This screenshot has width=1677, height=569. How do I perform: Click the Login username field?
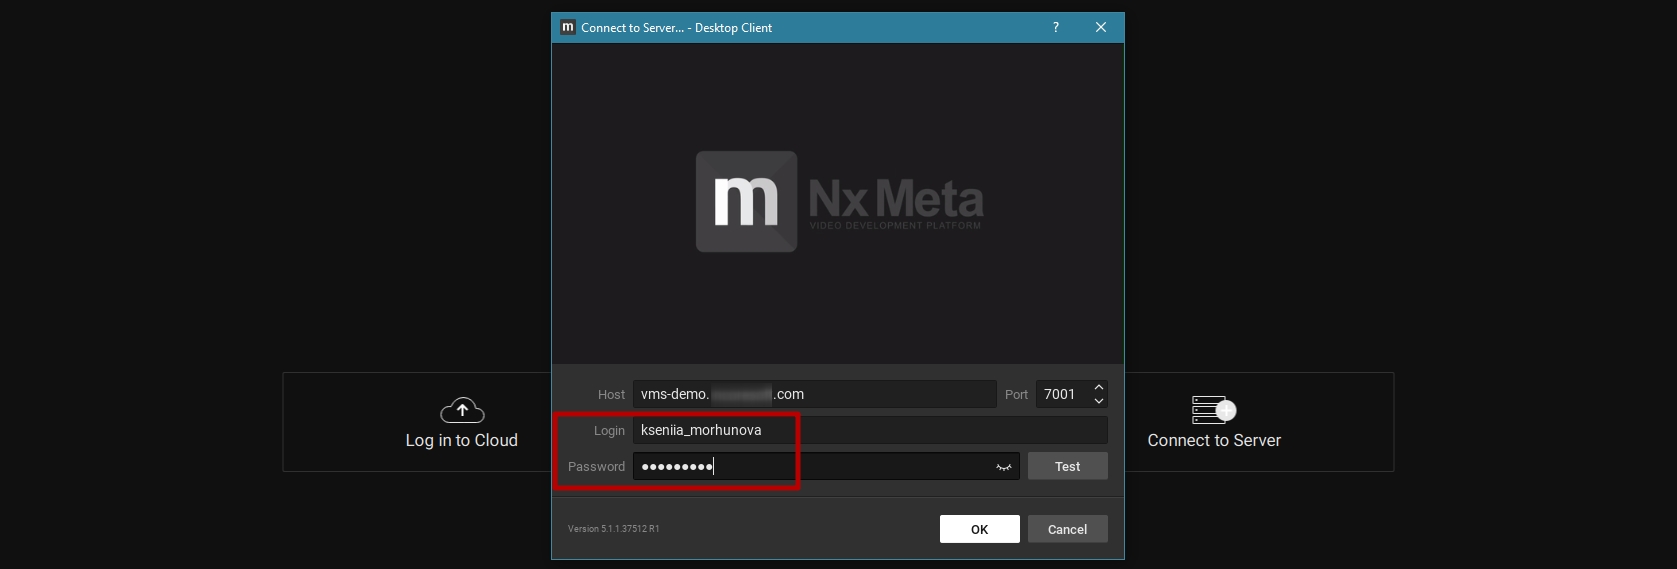pyautogui.click(x=870, y=430)
